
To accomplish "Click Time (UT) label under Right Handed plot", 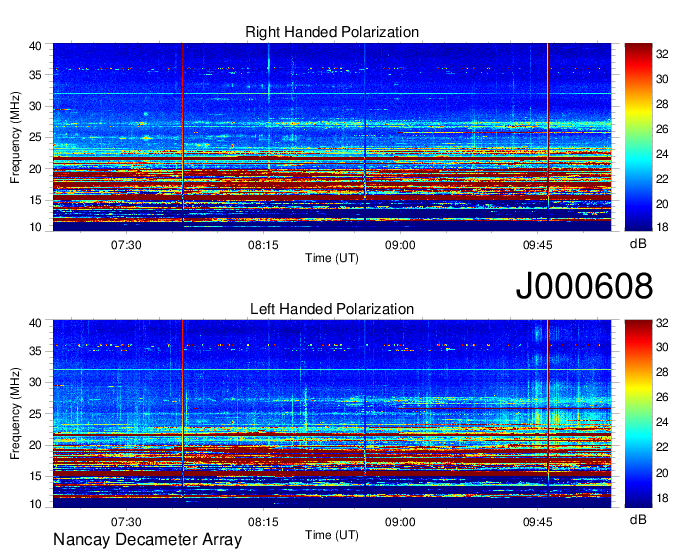I will tap(332, 258).
